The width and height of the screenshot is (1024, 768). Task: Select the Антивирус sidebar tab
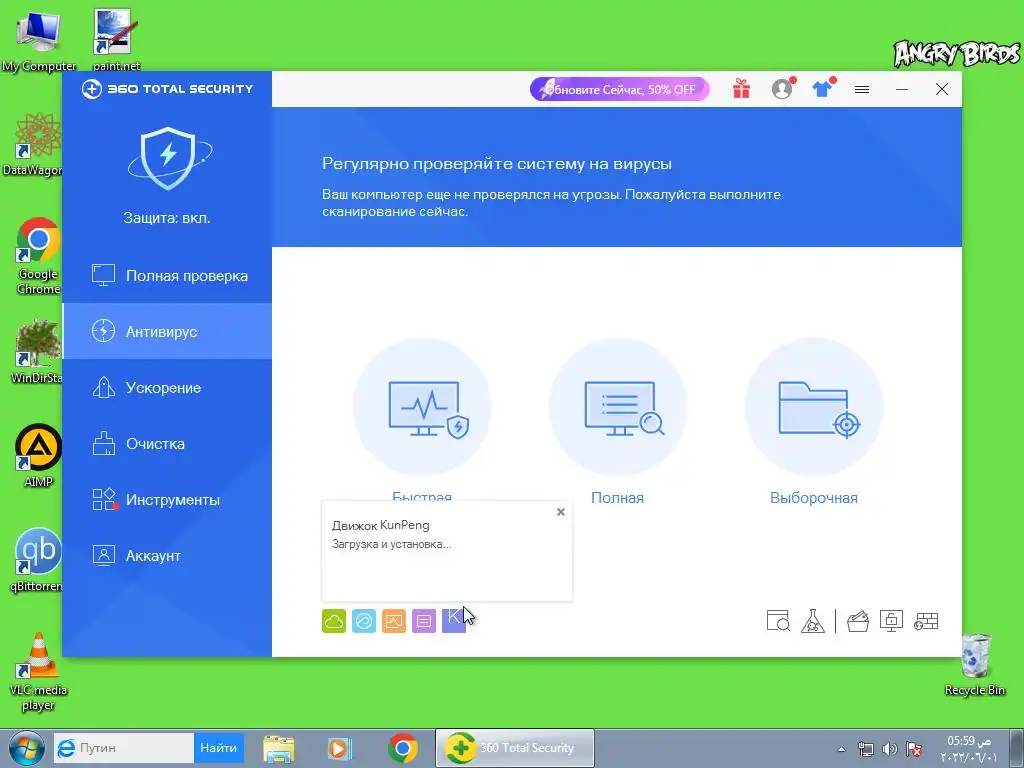167,332
